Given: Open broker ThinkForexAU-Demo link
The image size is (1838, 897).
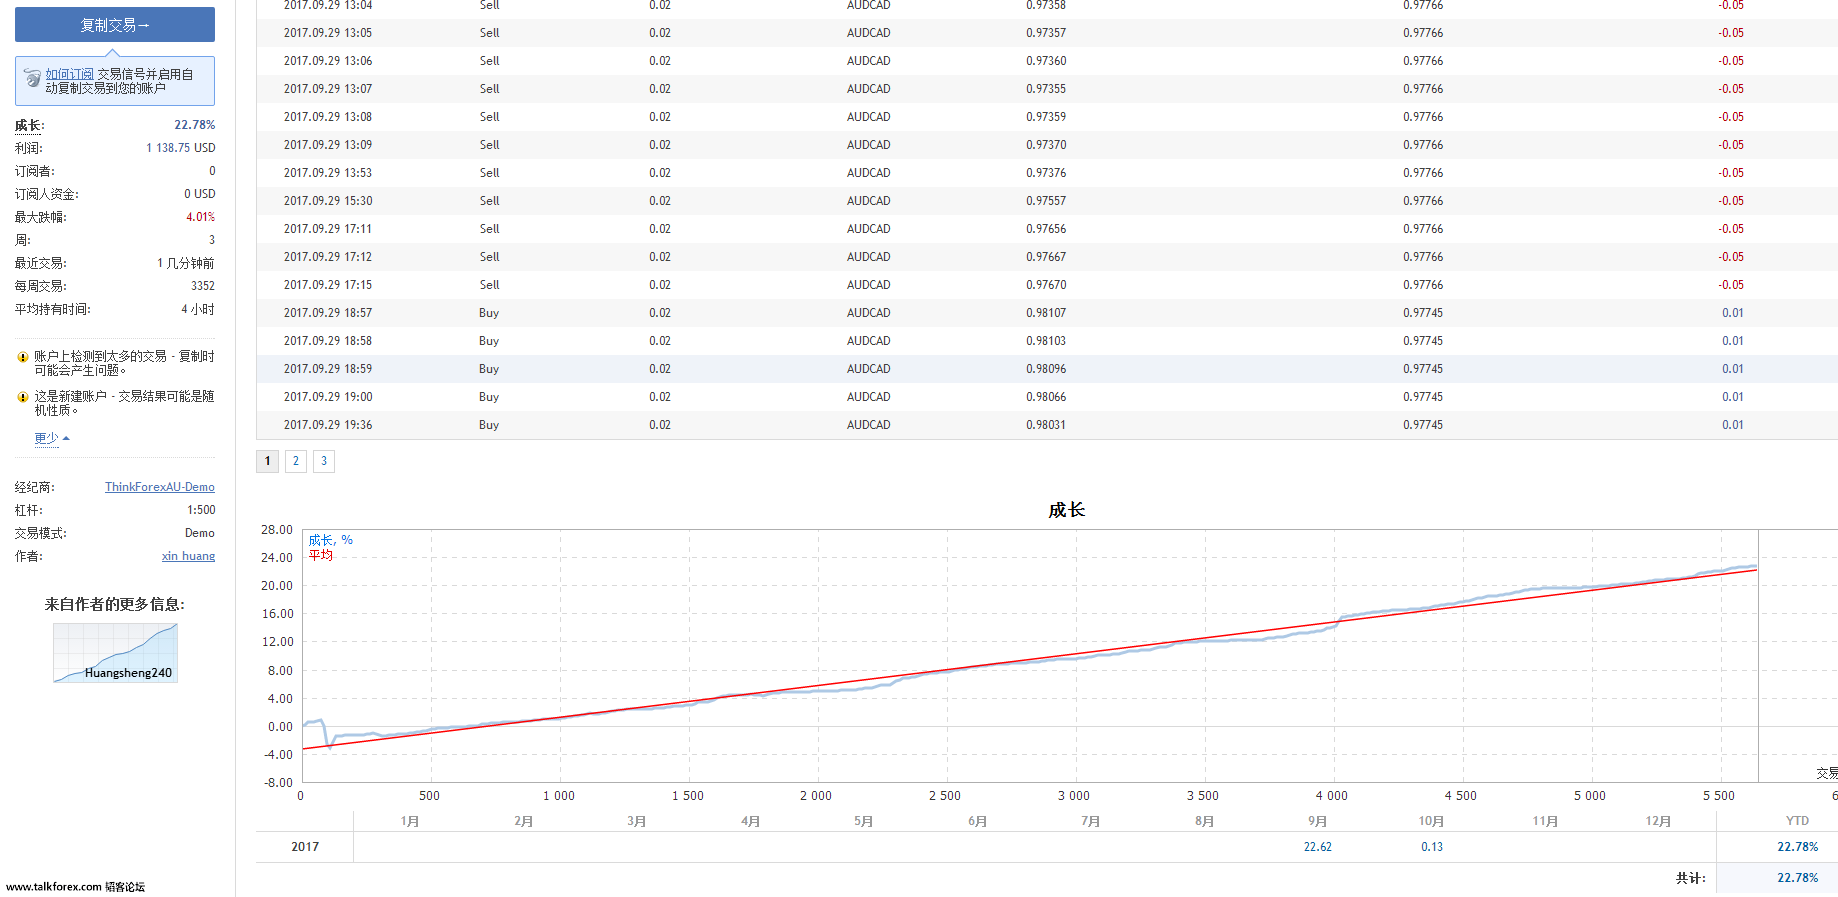Looking at the screenshot, I should 160,487.
